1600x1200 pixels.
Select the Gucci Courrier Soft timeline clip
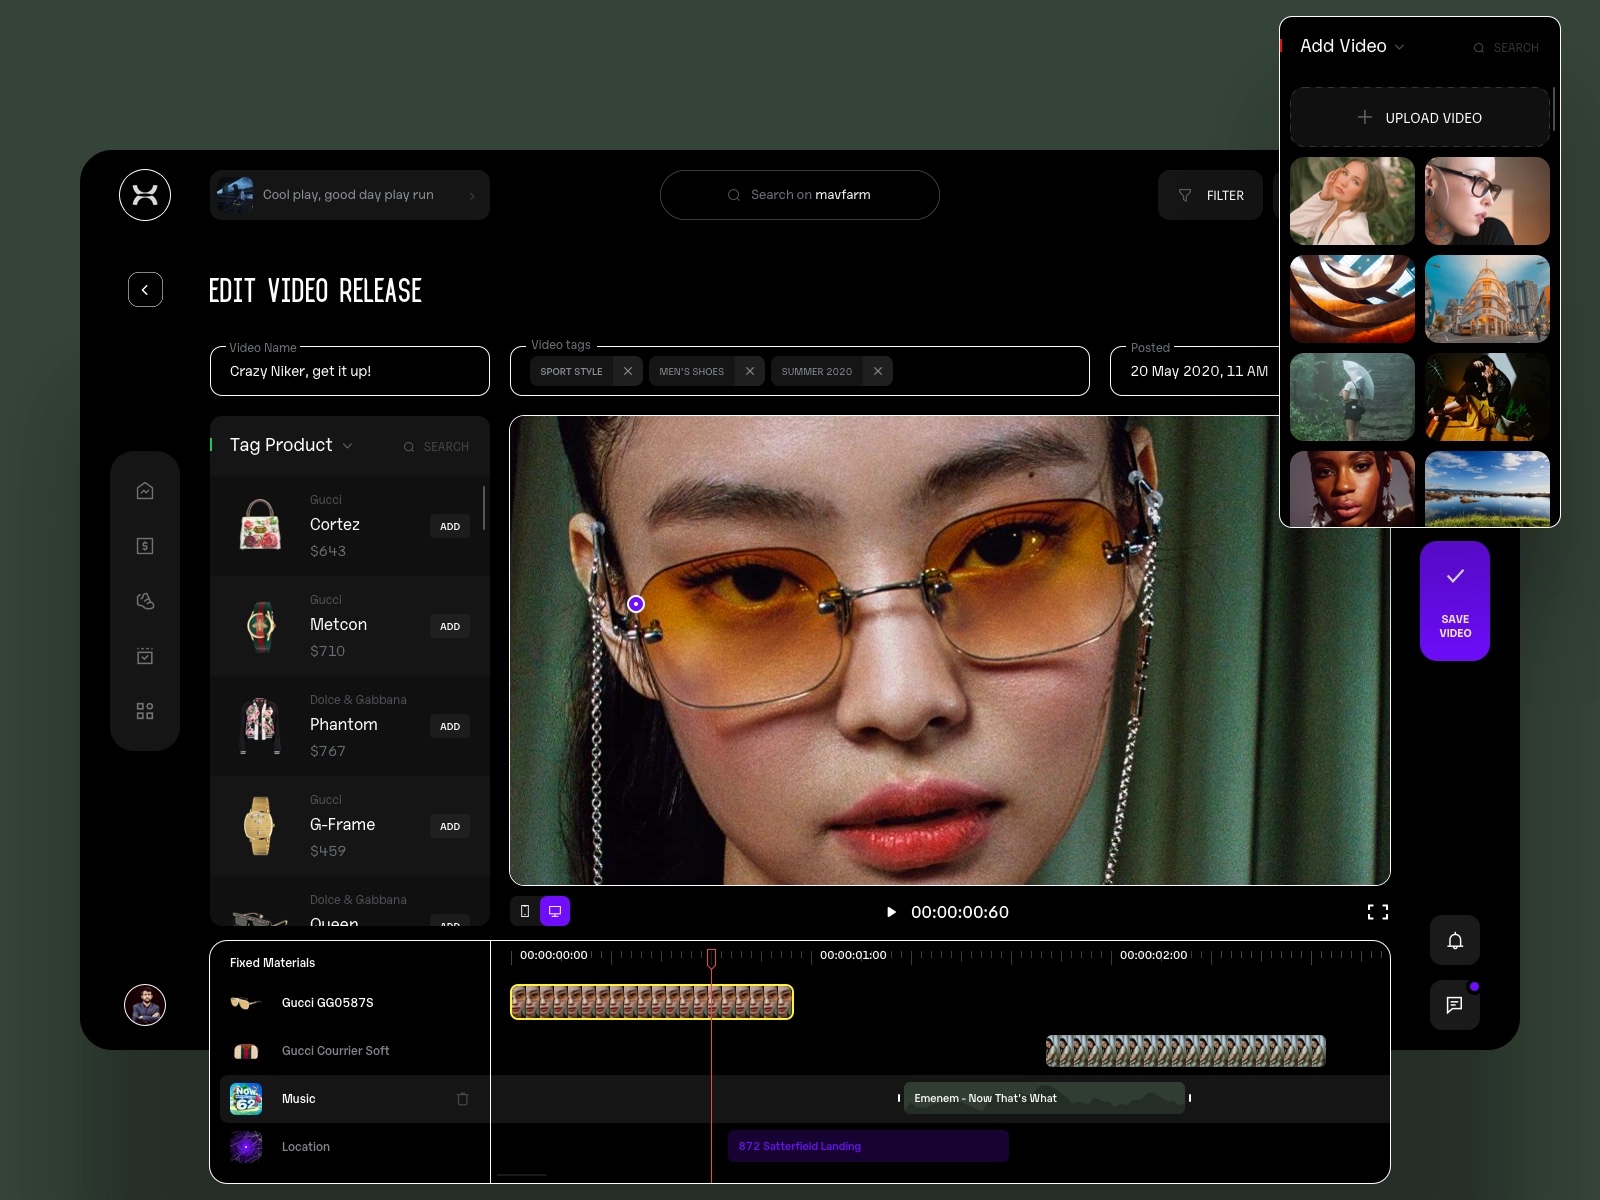pyautogui.click(x=1186, y=1051)
